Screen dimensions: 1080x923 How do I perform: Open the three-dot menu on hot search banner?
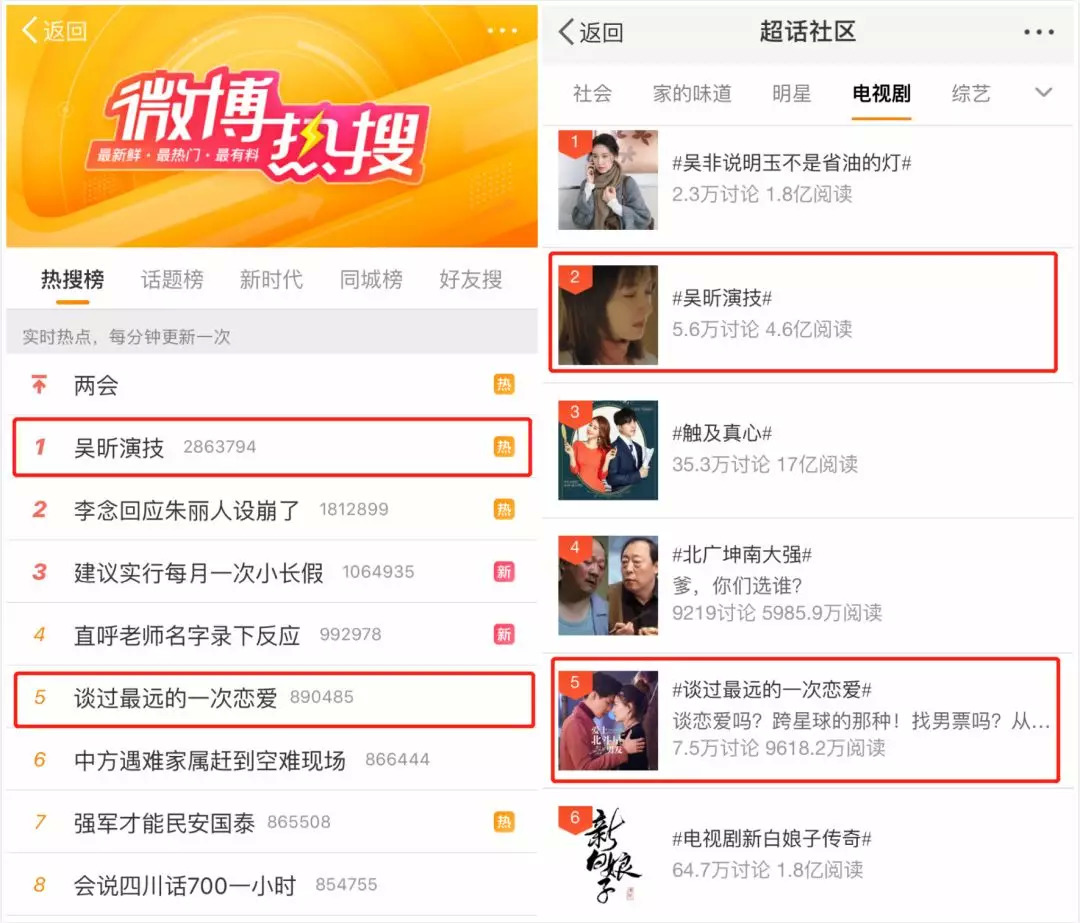tap(501, 30)
